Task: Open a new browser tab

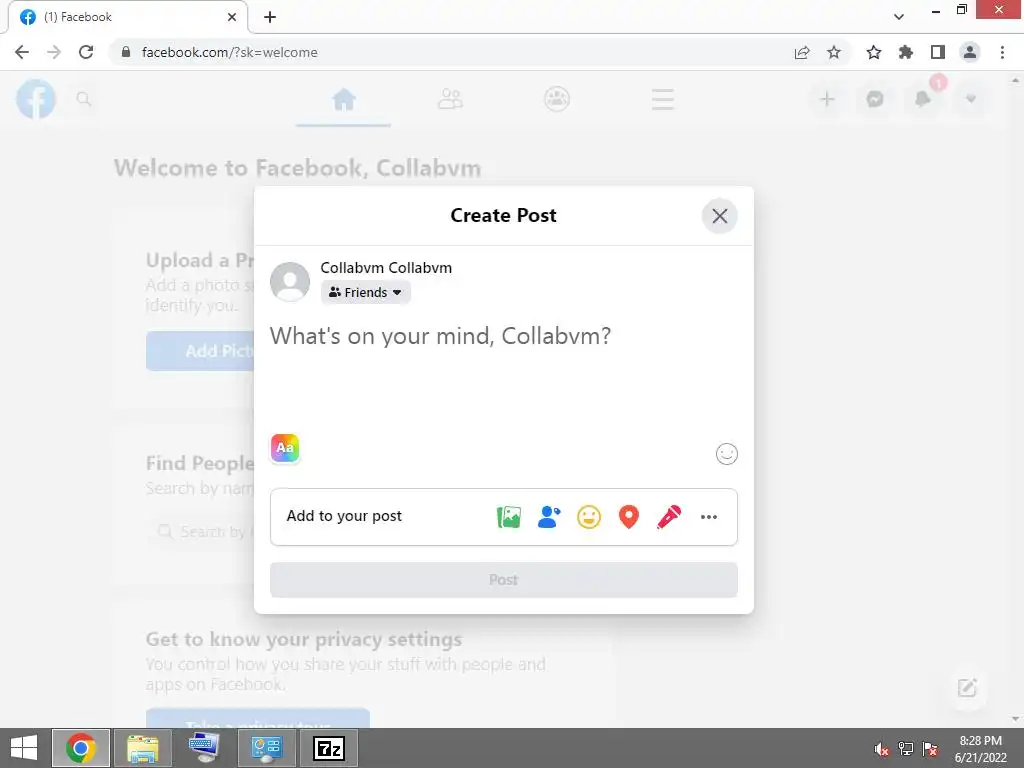Action: coord(270,17)
